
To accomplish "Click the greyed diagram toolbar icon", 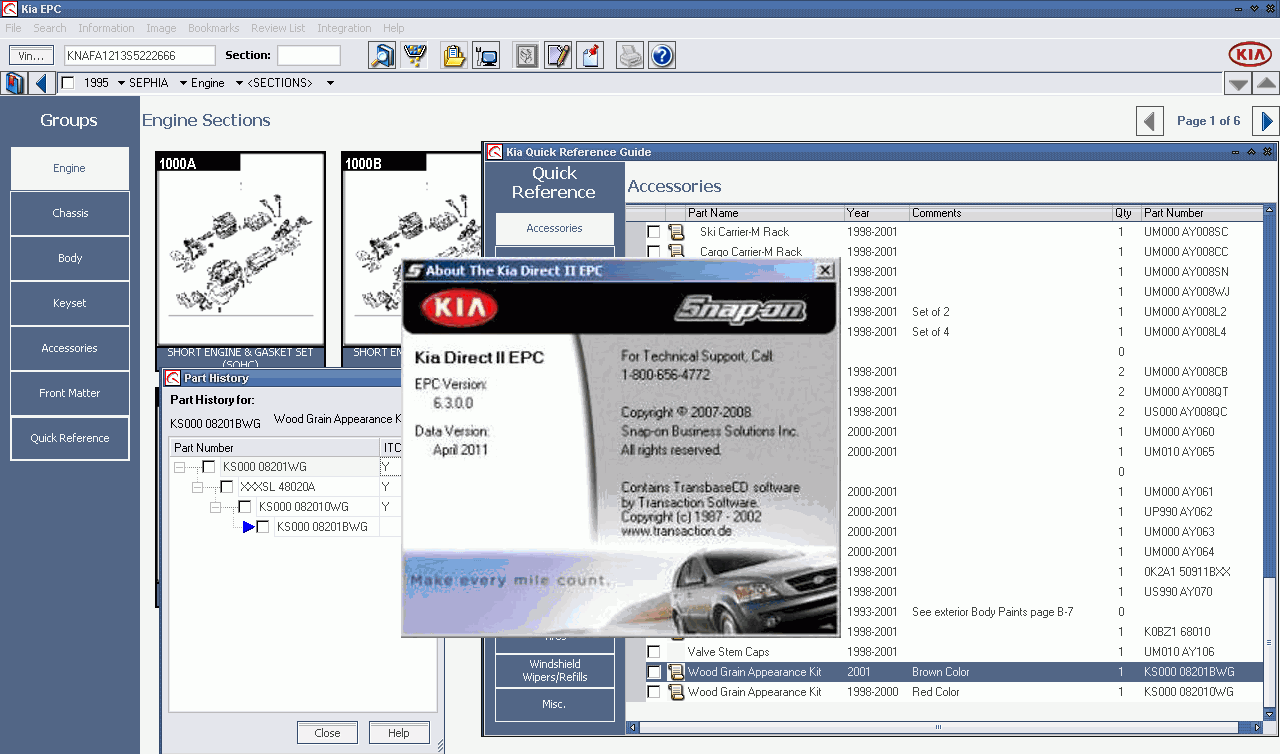I will pos(526,55).
